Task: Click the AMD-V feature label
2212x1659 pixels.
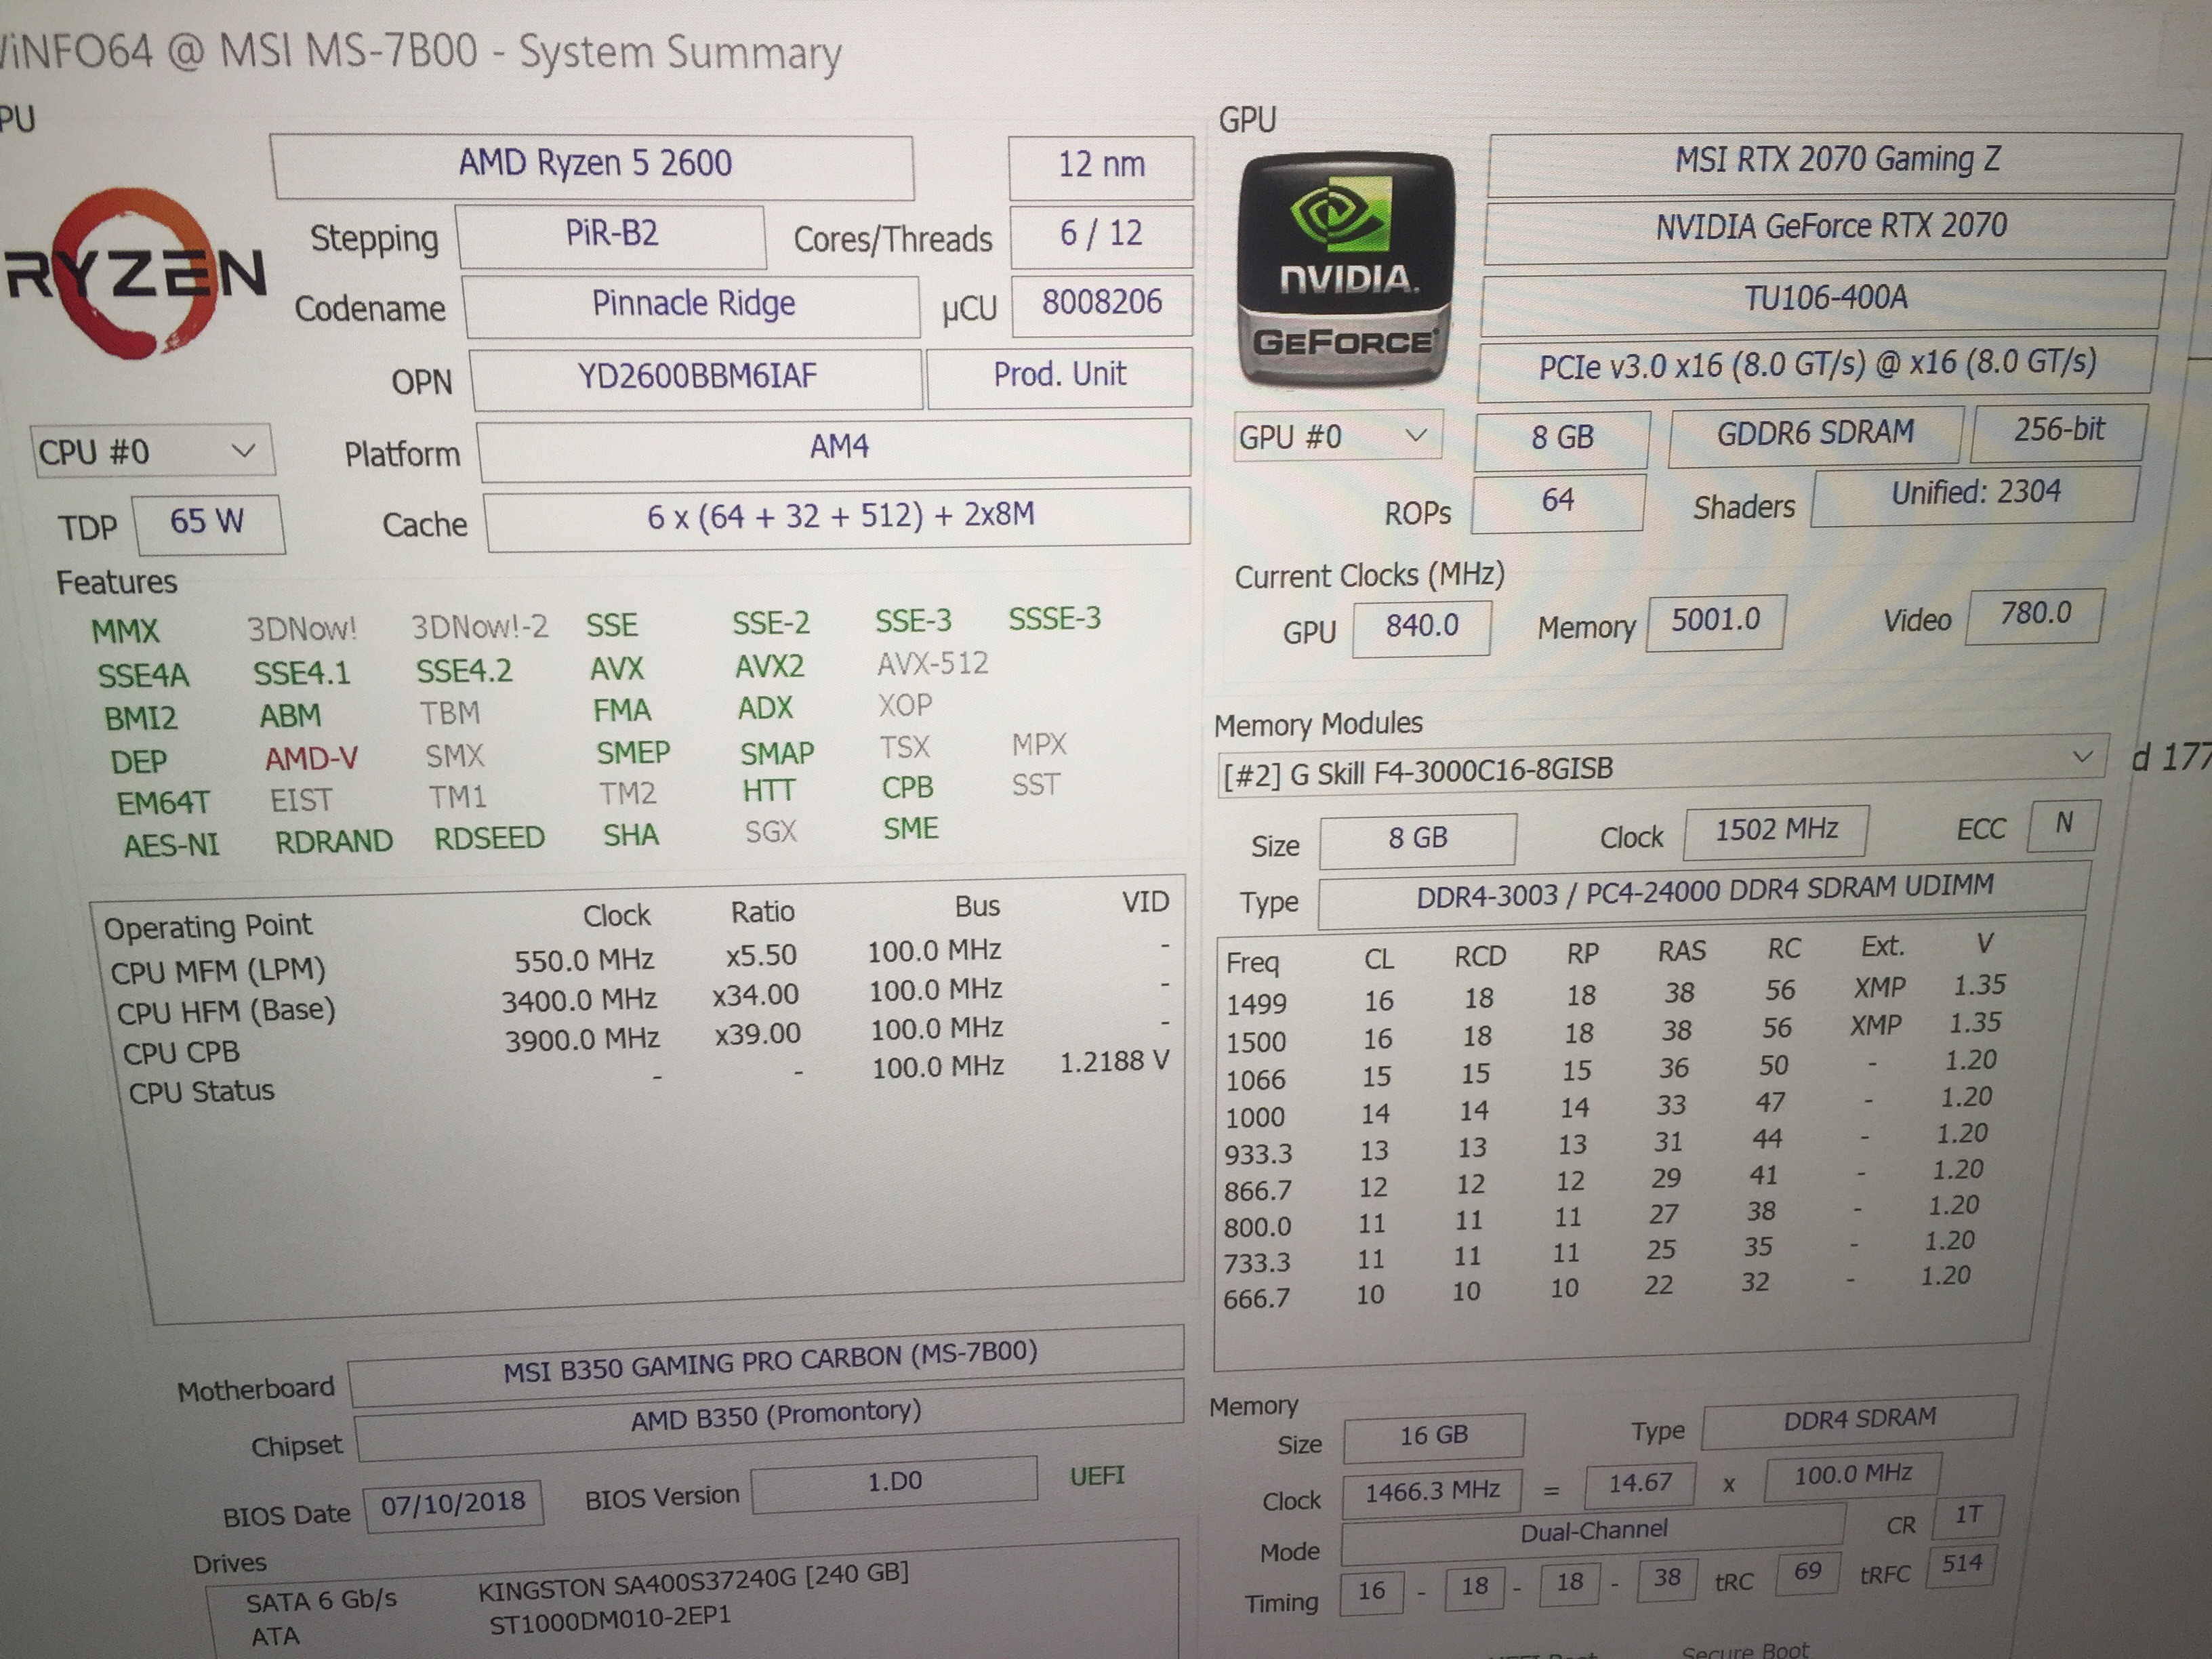Action: point(311,759)
